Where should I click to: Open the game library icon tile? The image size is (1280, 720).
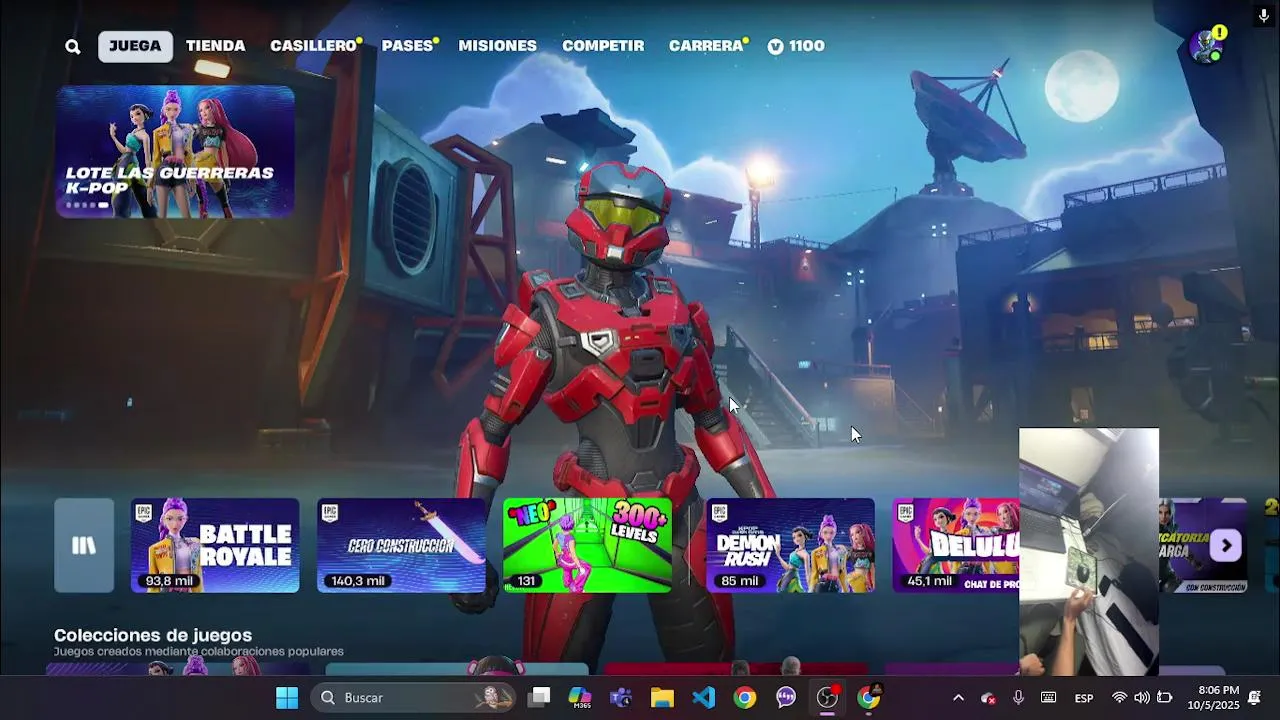84,545
